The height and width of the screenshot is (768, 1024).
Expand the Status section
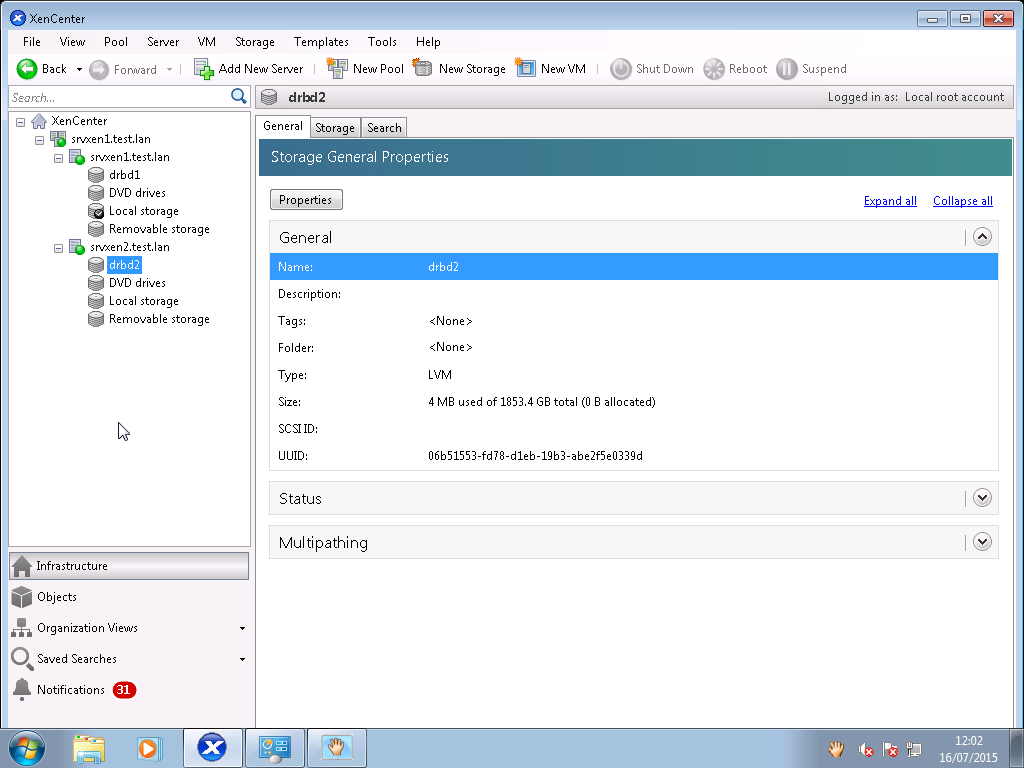click(x=982, y=498)
